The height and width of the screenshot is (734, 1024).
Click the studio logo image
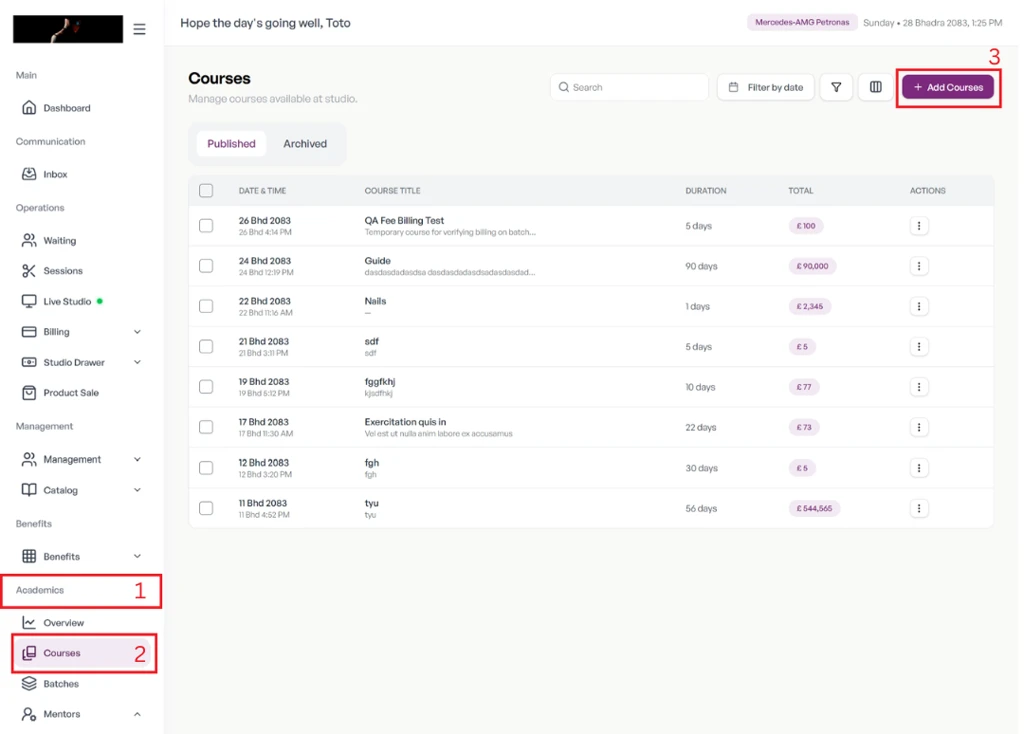68,29
